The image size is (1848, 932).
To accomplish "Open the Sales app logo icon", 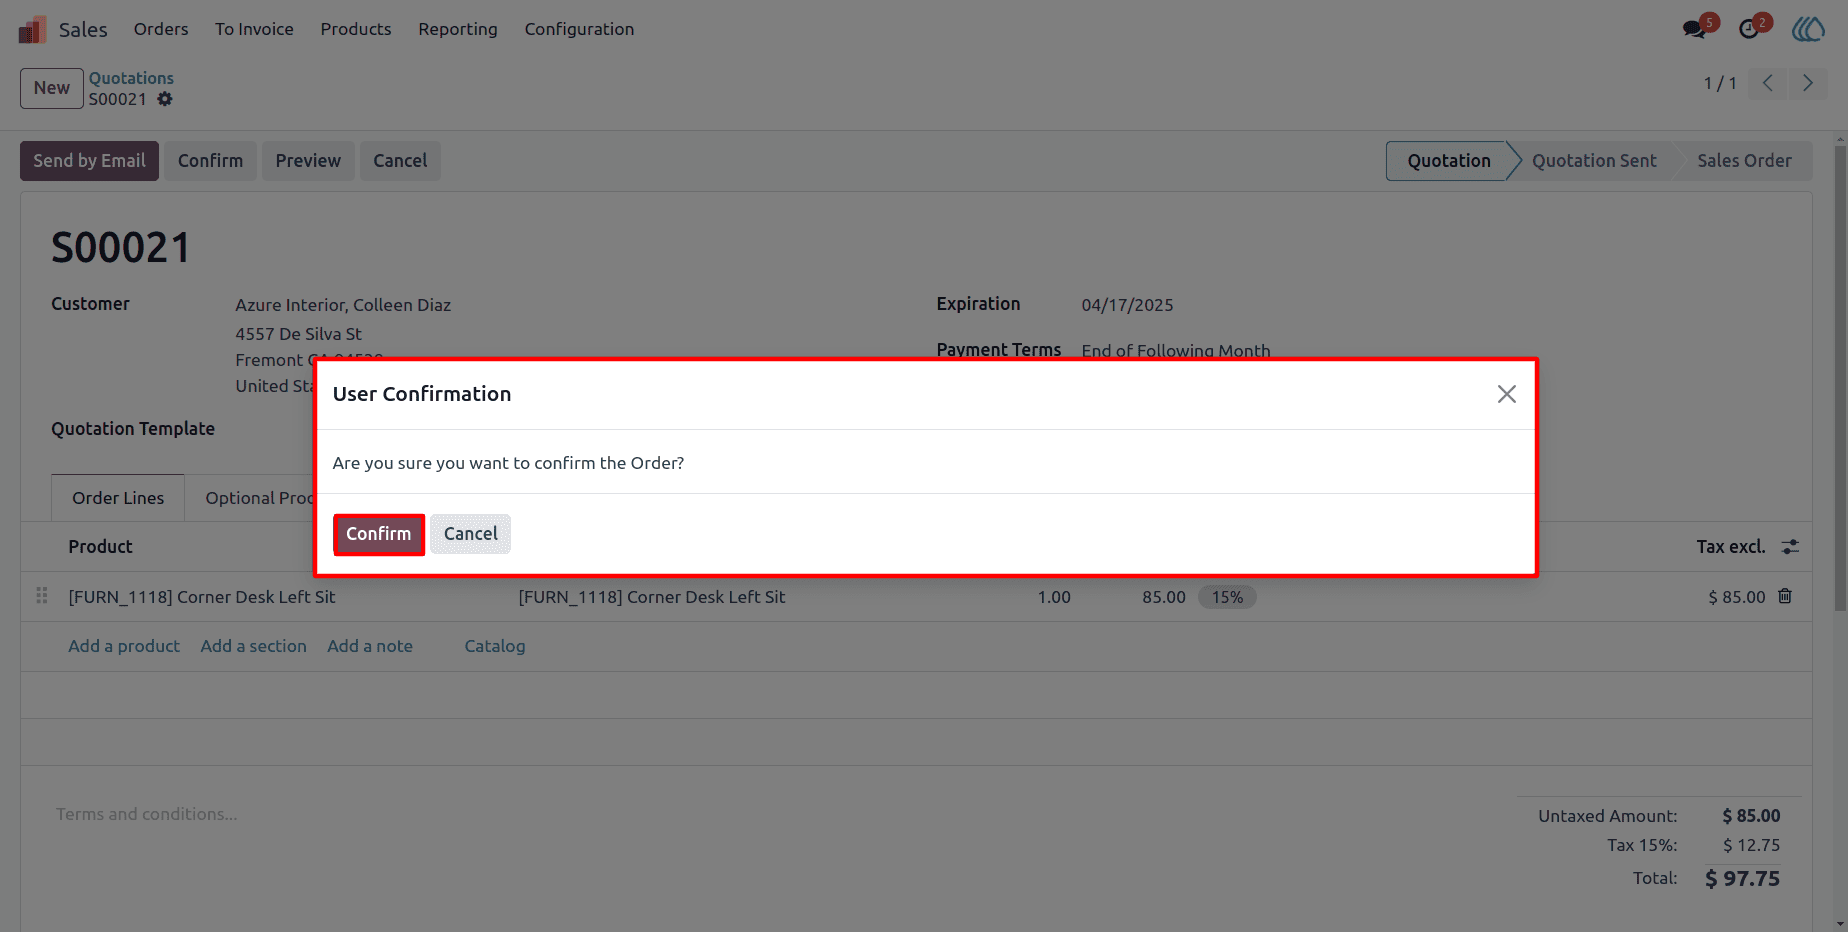I will click(32, 29).
